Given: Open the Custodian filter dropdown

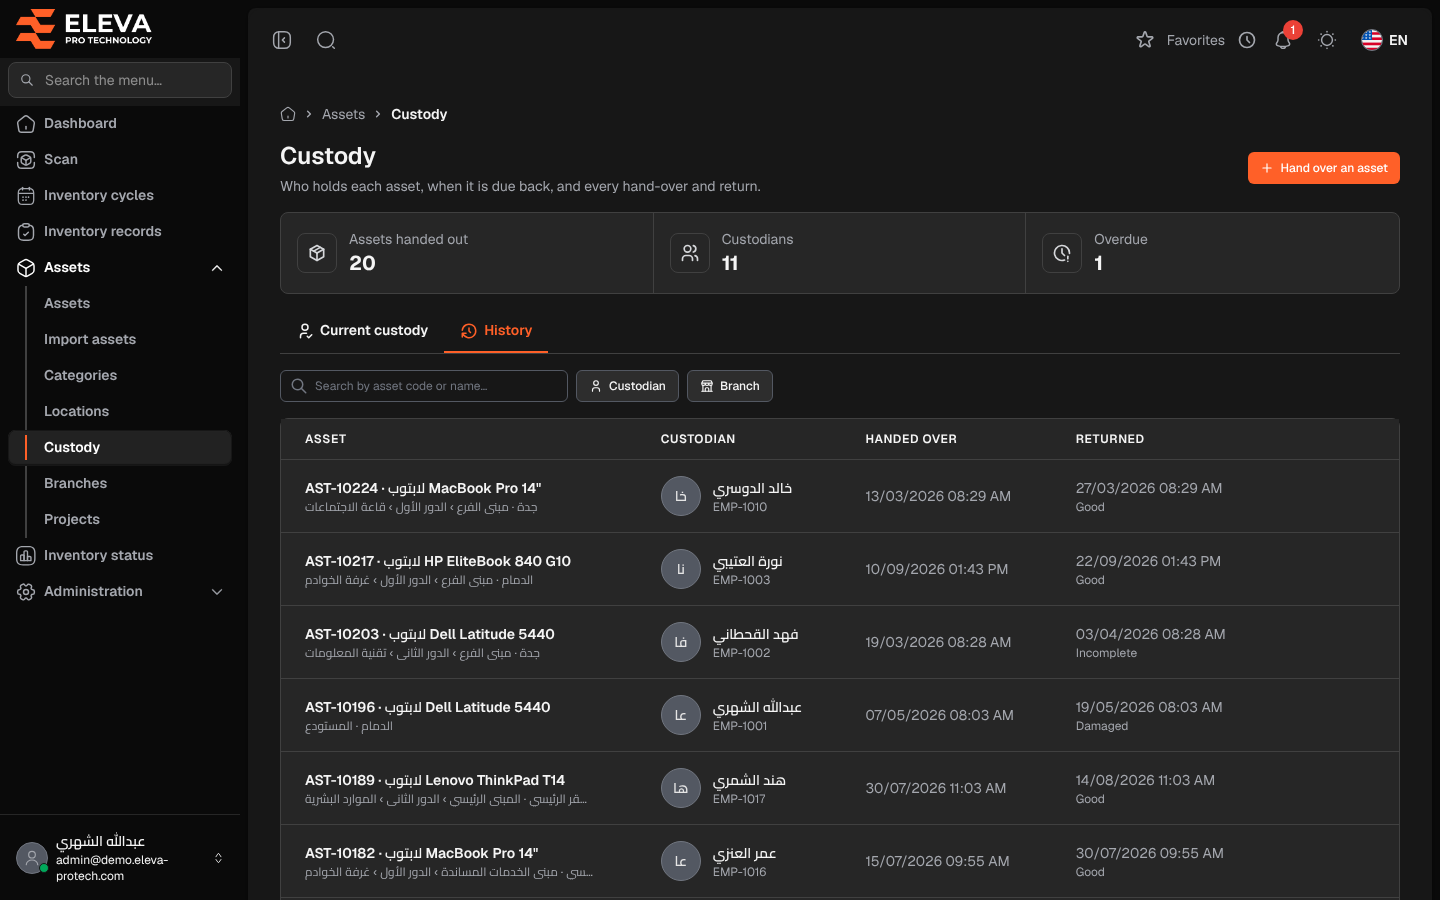Looking at the screenshot, I should (627, 386).
